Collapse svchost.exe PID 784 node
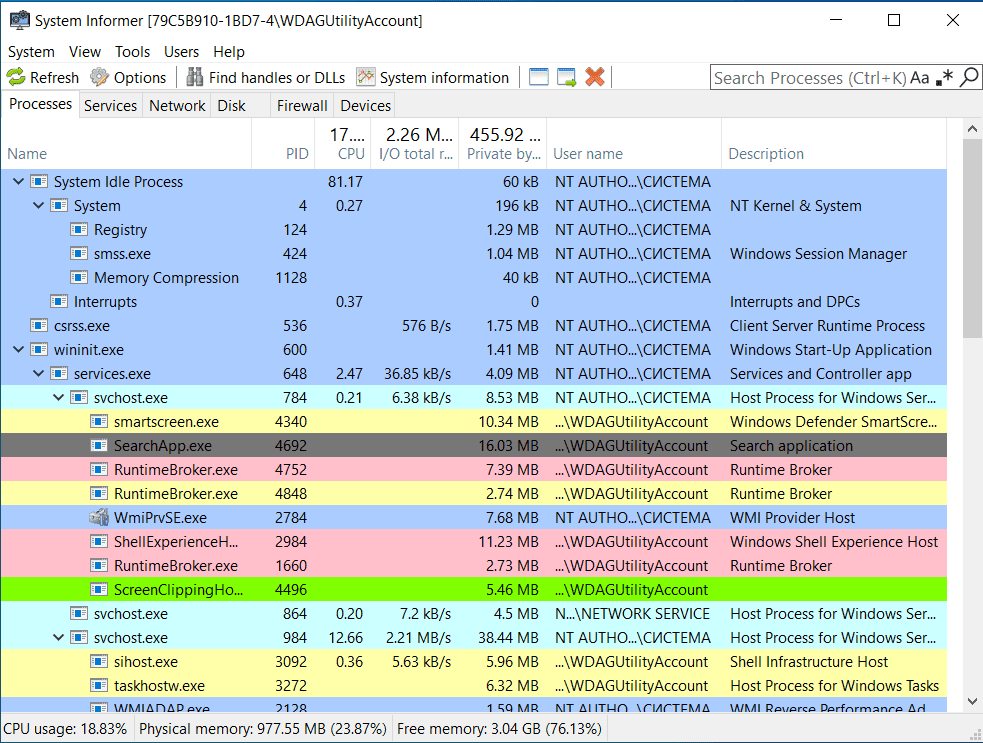 point(58,397)
